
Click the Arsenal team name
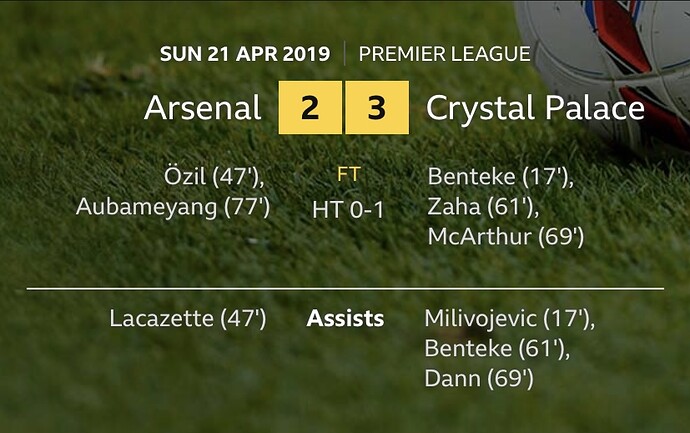203,108
